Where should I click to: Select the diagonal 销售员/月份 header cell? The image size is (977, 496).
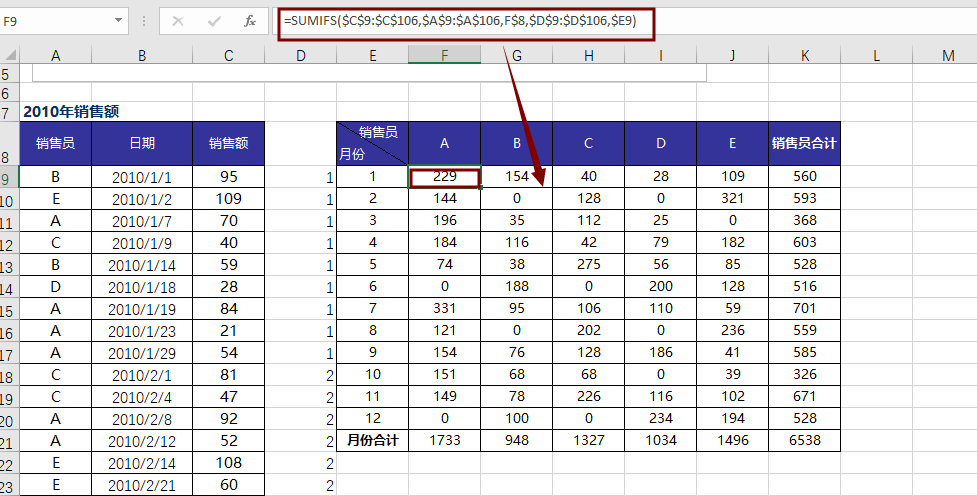click(373, 143)
